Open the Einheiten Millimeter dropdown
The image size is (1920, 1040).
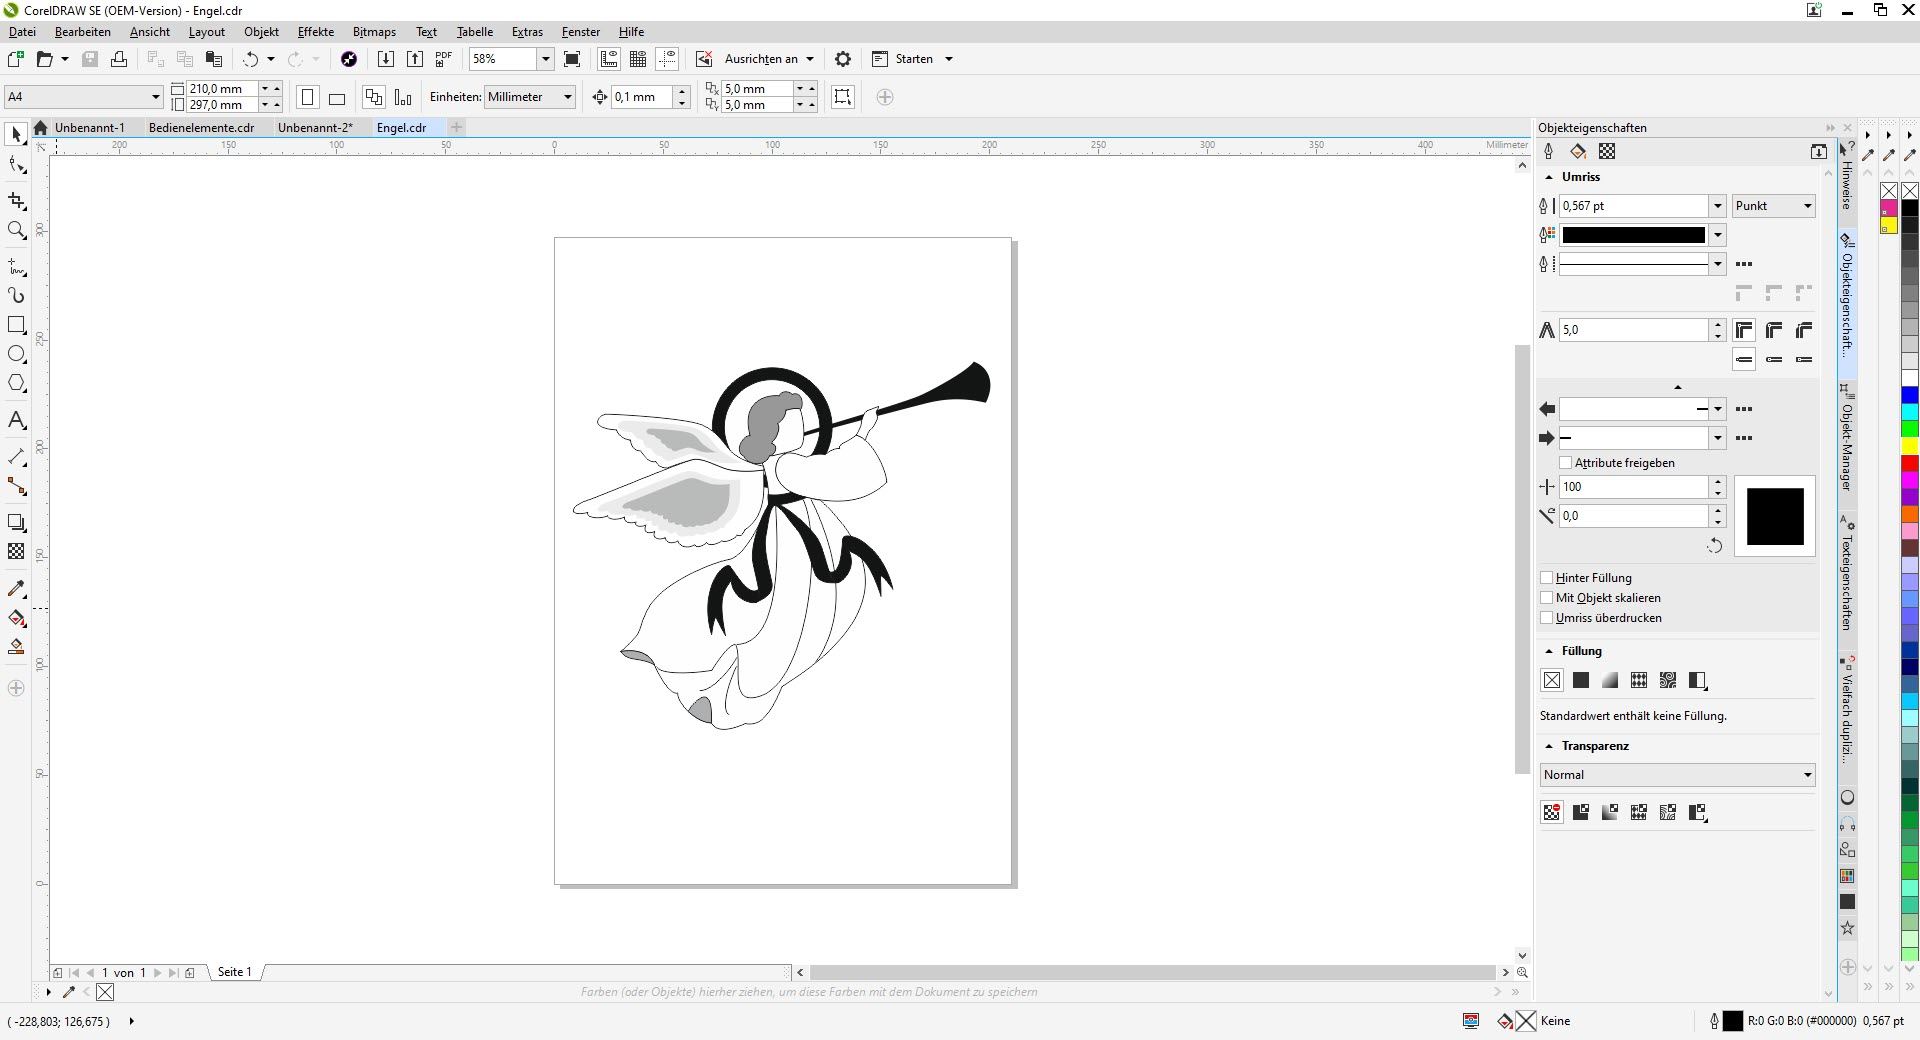(529, 97)
